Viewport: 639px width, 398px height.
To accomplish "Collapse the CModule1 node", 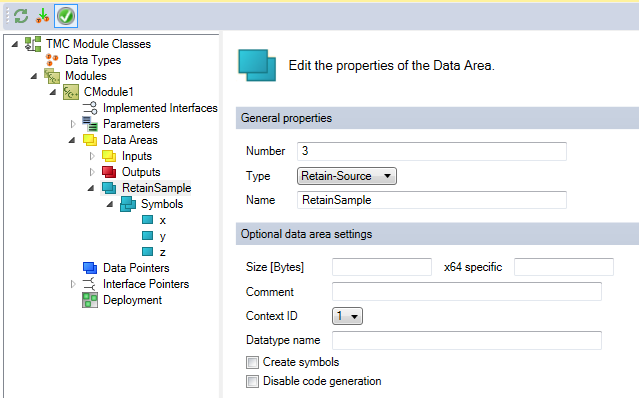I will click(53, 92).
